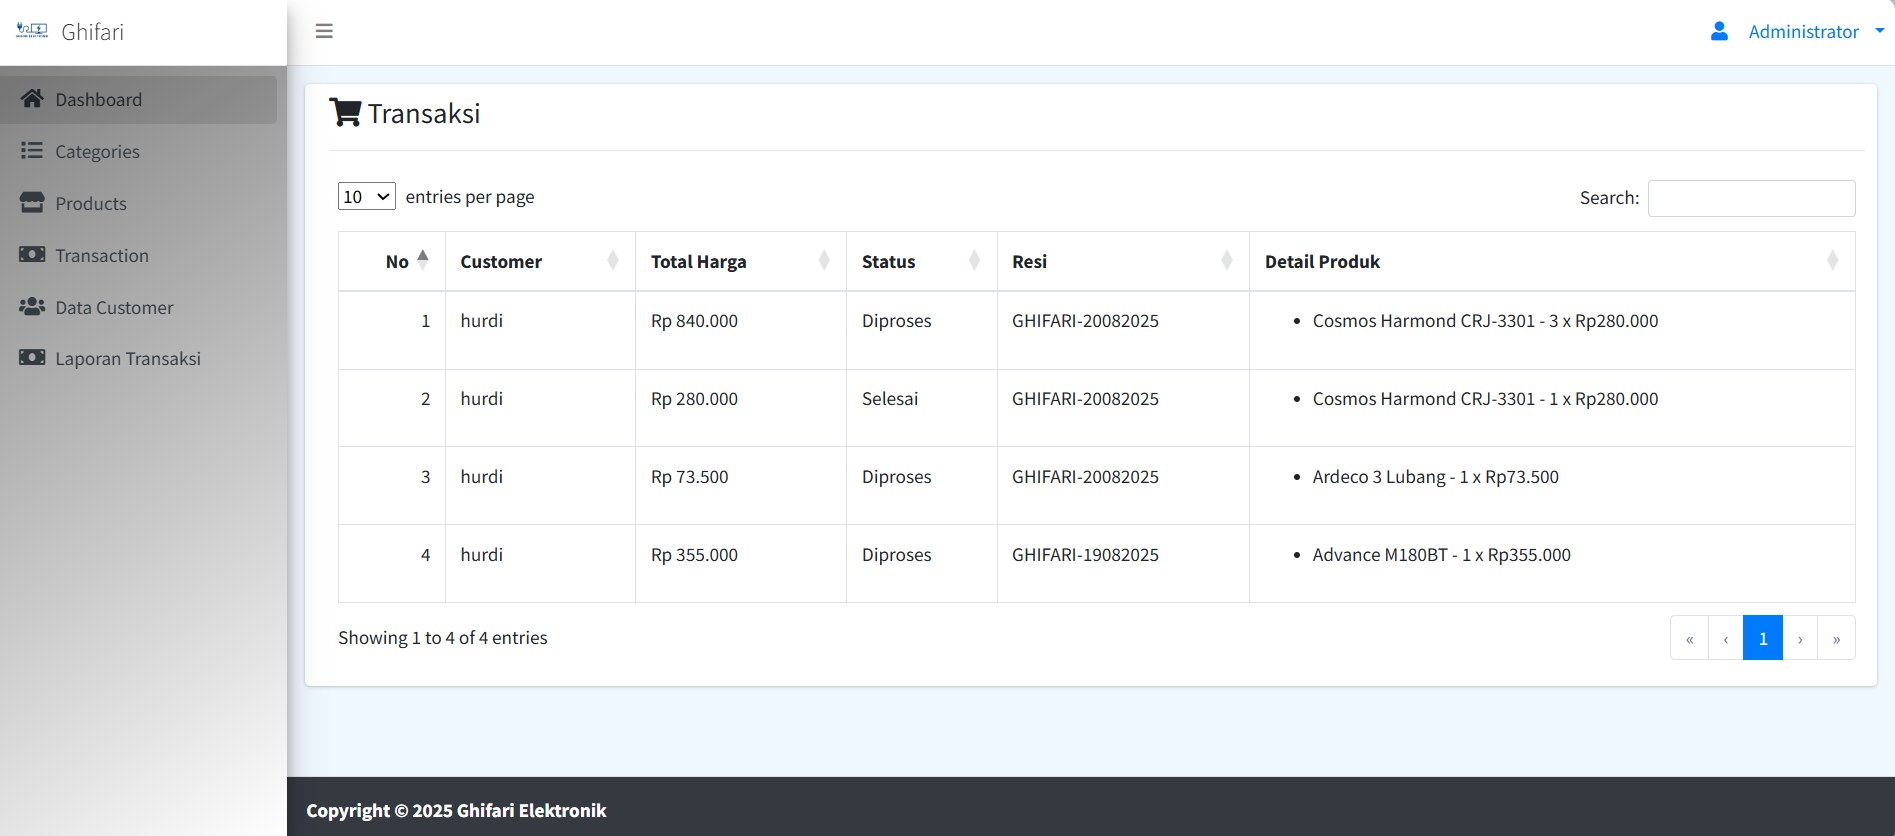Click in the Search input field
Screen dimensions: 1895x836
click(x=1750, y=198)
